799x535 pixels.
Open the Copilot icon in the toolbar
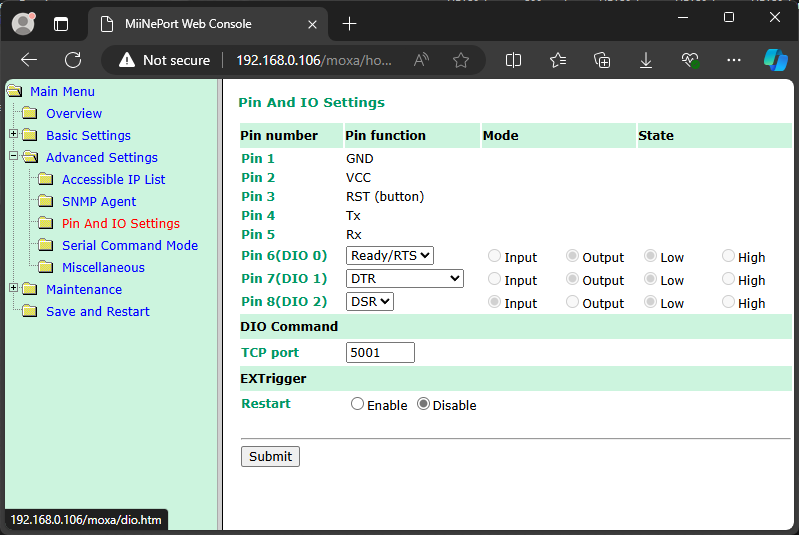pos(775,60)
